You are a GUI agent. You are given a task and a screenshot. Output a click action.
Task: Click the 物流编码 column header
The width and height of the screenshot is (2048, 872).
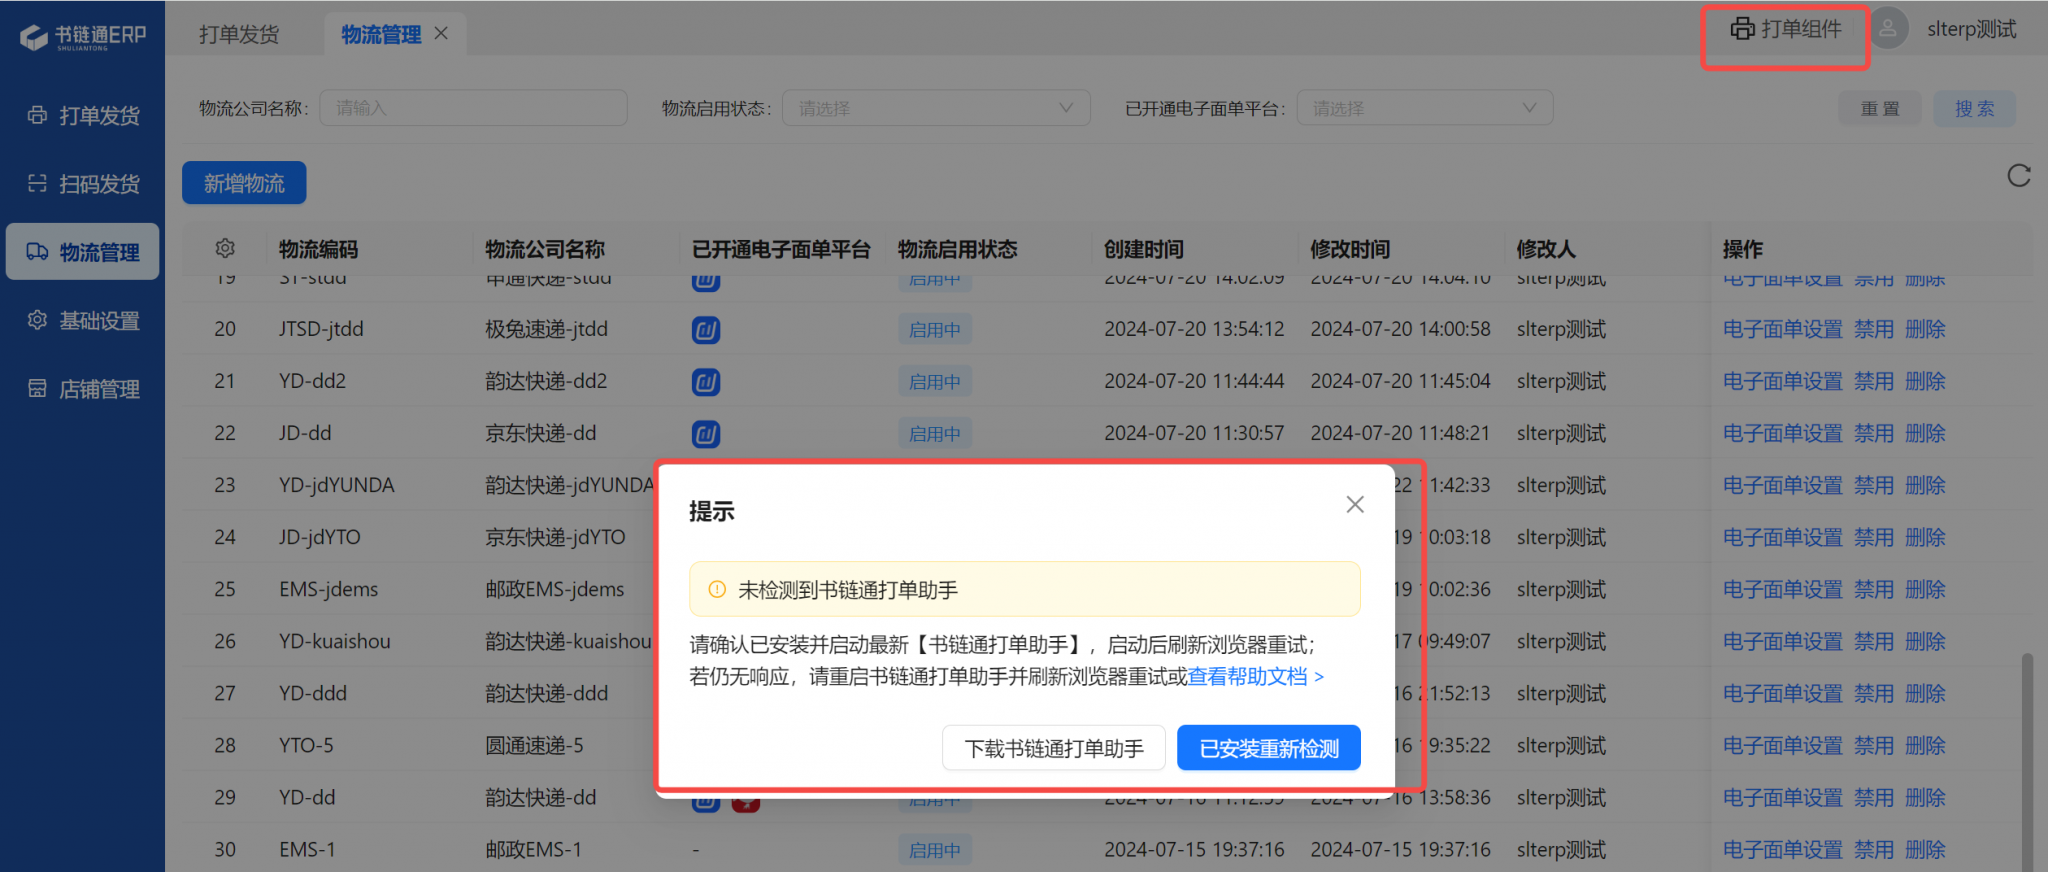[318, 249]
